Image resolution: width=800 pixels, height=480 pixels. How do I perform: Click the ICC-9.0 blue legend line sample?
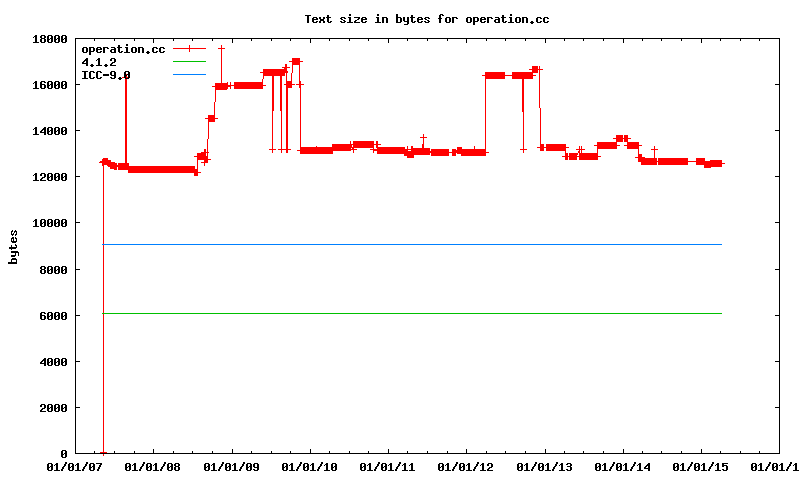coord(189,74)
